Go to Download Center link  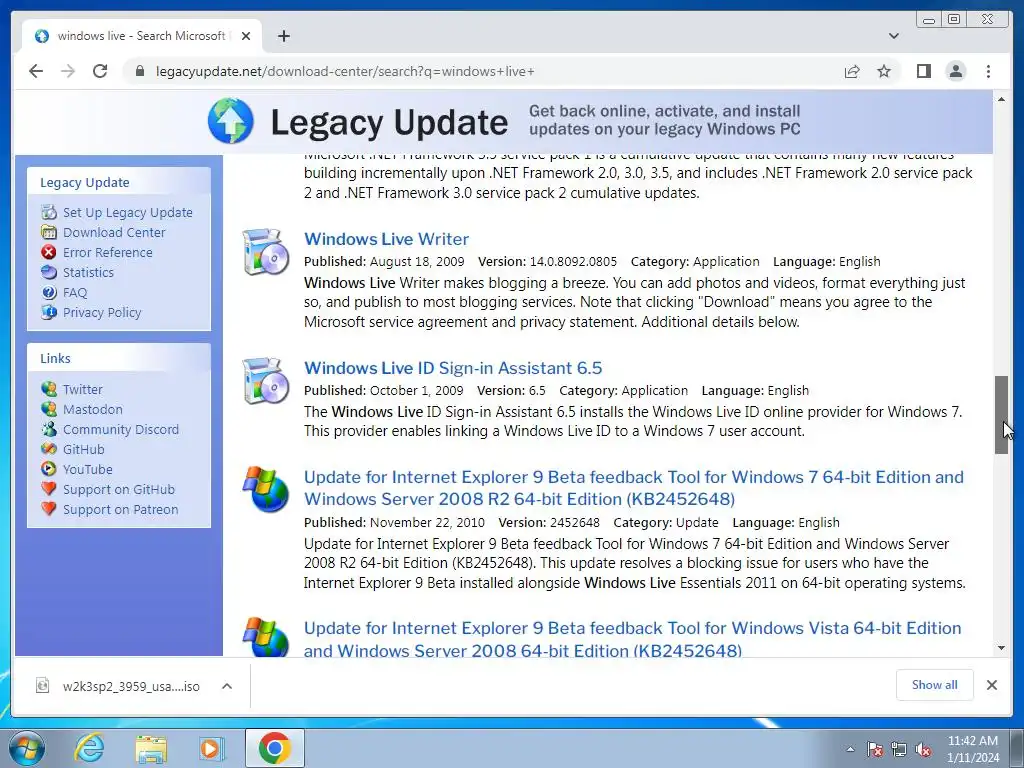(x=114, y=232)
